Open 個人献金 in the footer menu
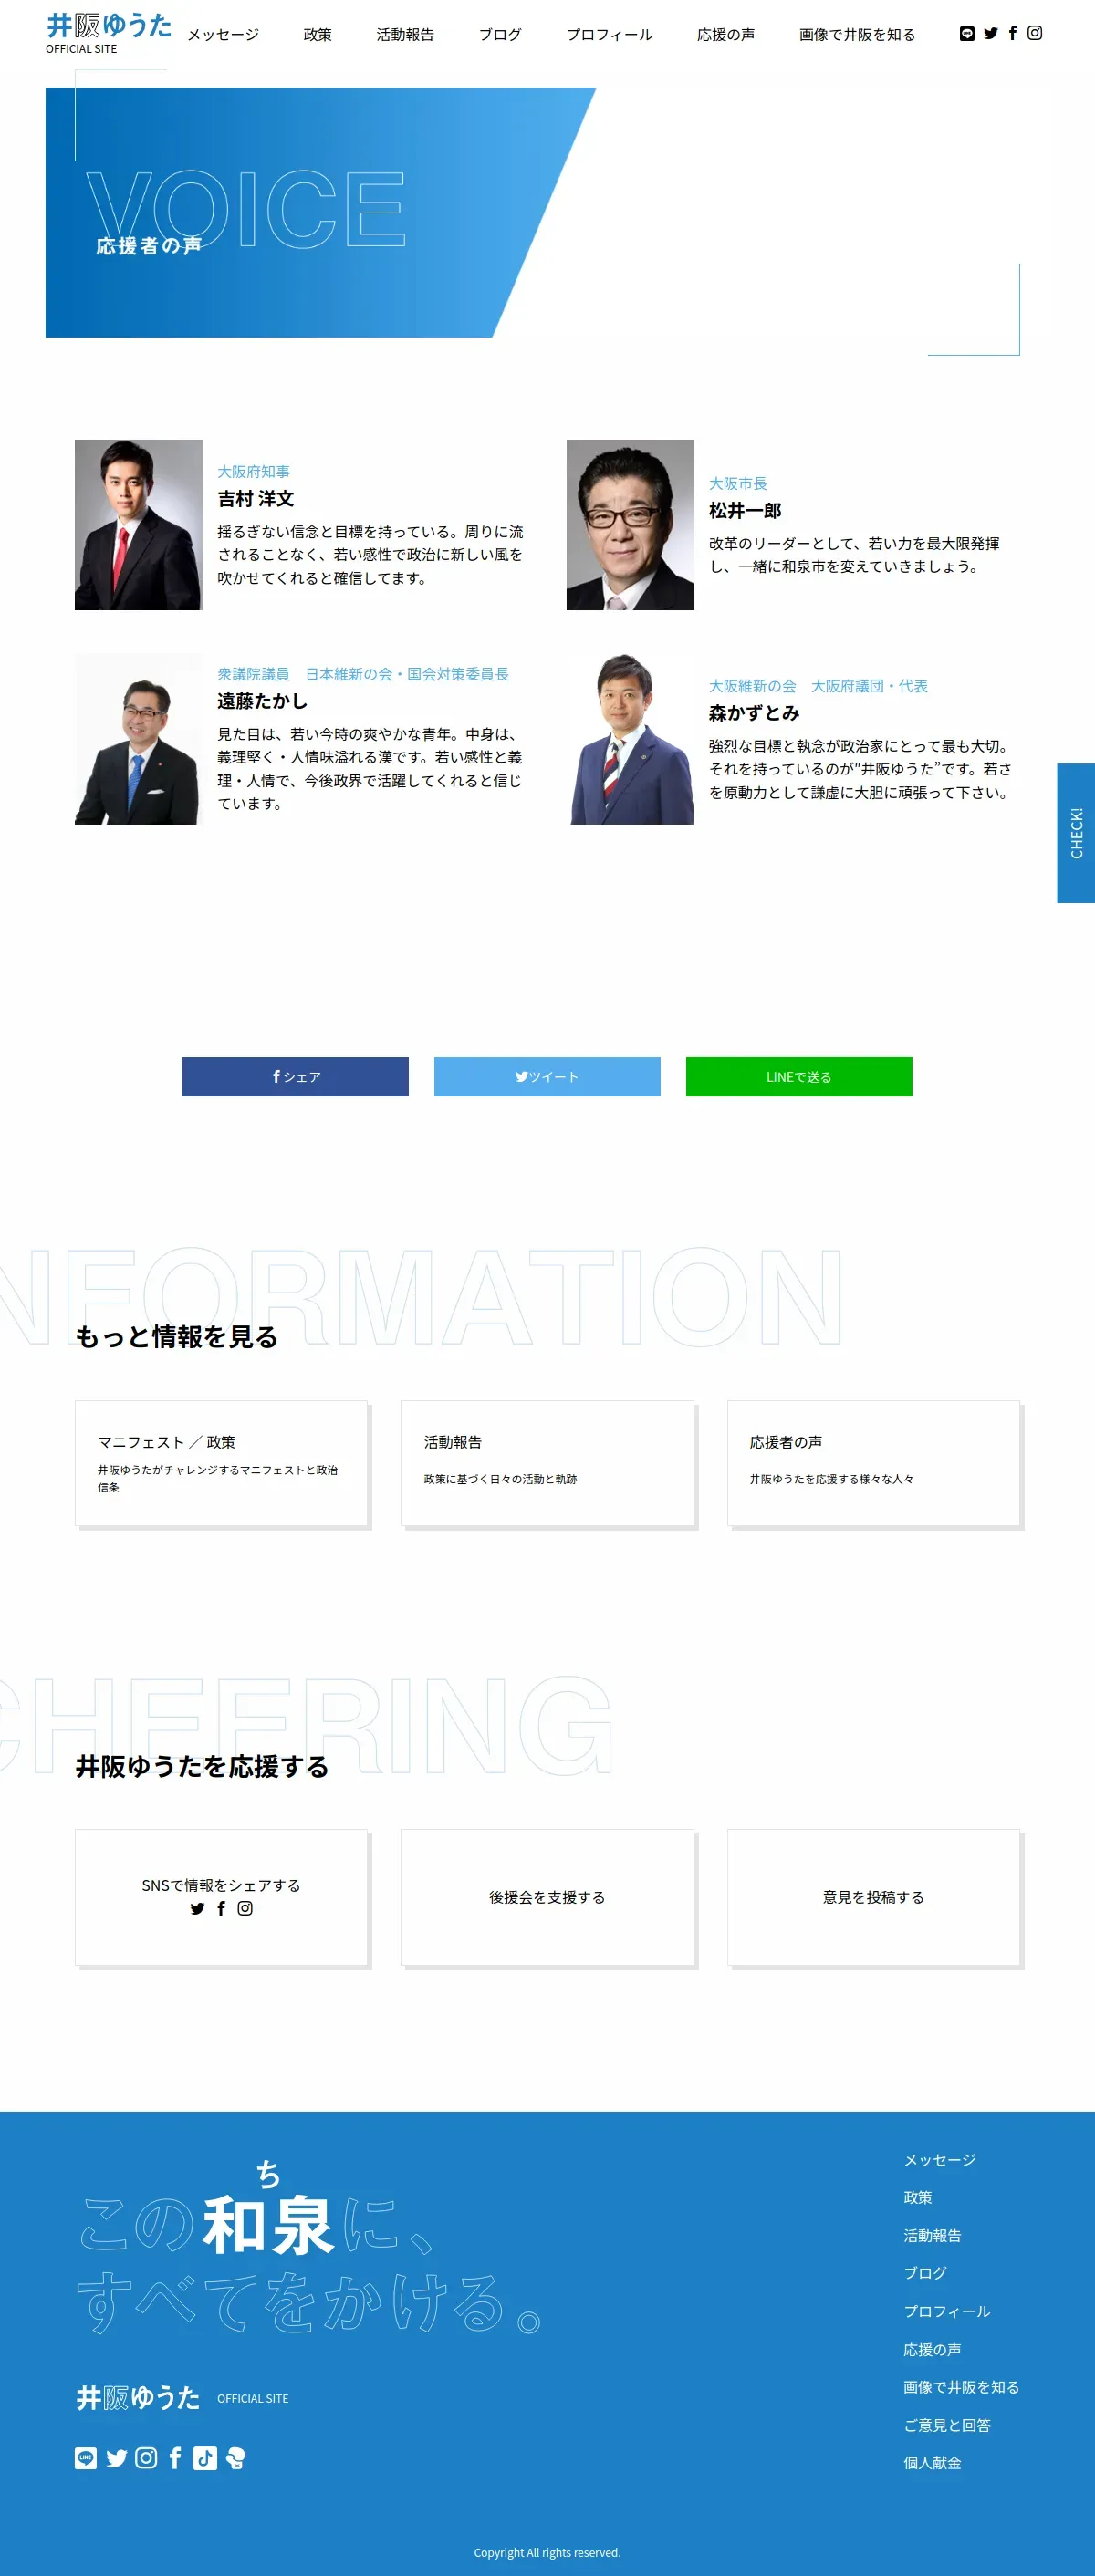Screen dimensions: 1095x2576 932,2463
